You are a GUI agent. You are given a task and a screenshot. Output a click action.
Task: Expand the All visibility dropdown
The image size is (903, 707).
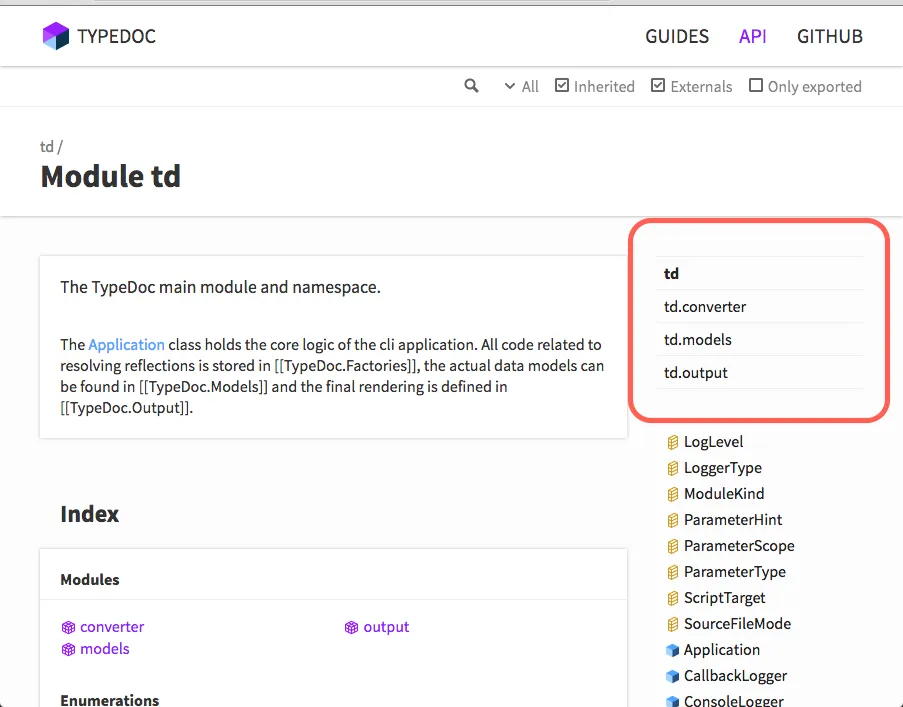tap(521, 86)
